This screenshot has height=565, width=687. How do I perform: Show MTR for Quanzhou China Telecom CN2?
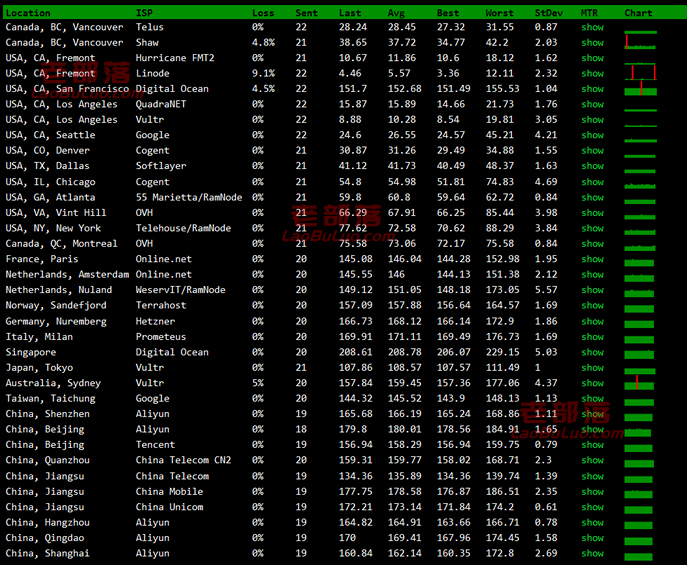592,460
